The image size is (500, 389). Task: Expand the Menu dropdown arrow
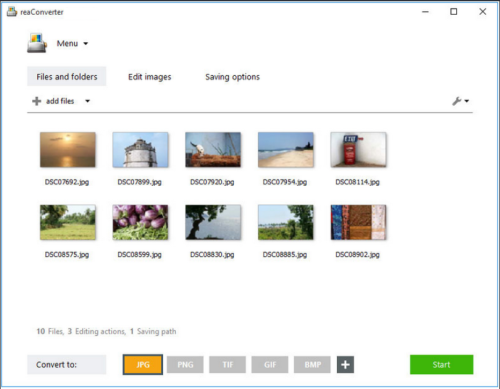coord(86,44)
